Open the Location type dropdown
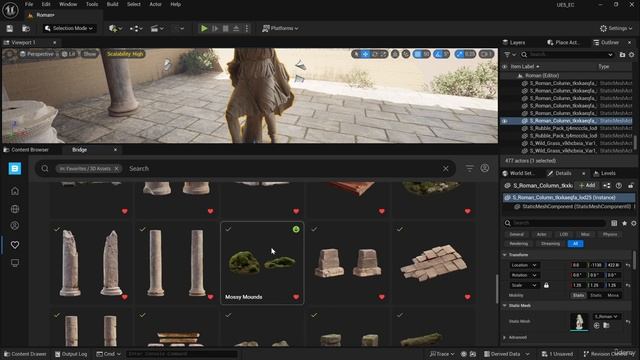Screen dimensions: 640x360 524,265
